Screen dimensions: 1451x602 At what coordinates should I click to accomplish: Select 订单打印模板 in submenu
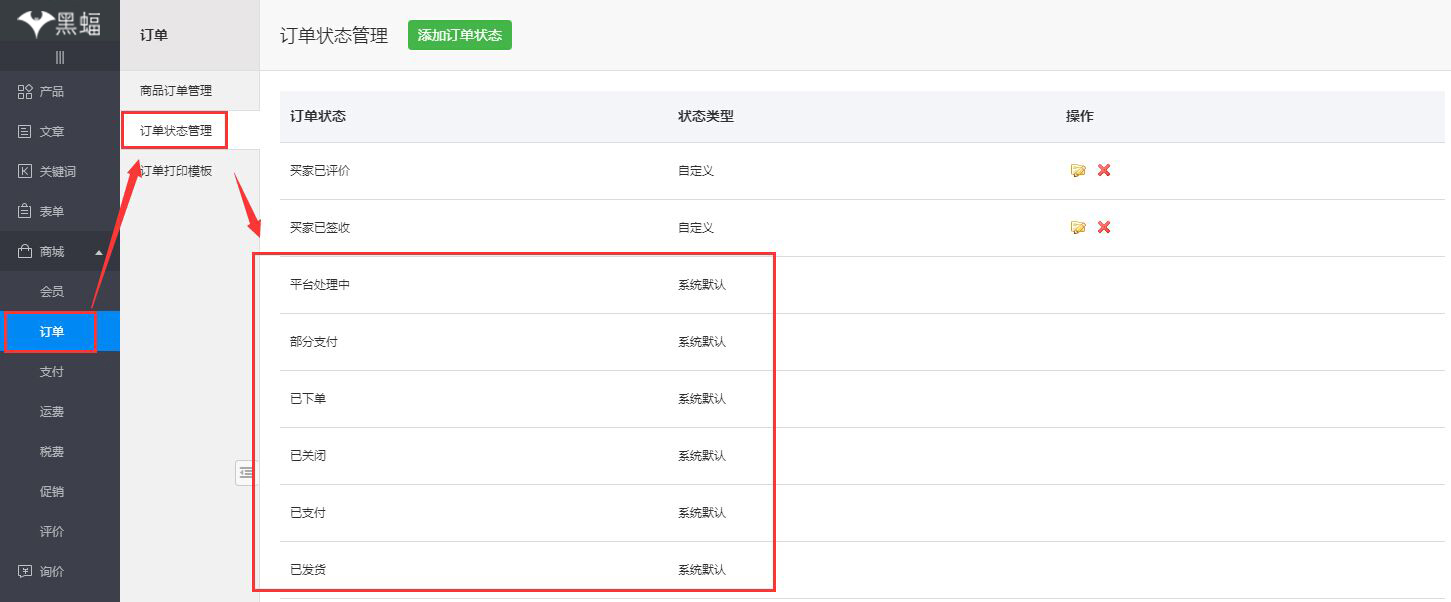(176, 171)
